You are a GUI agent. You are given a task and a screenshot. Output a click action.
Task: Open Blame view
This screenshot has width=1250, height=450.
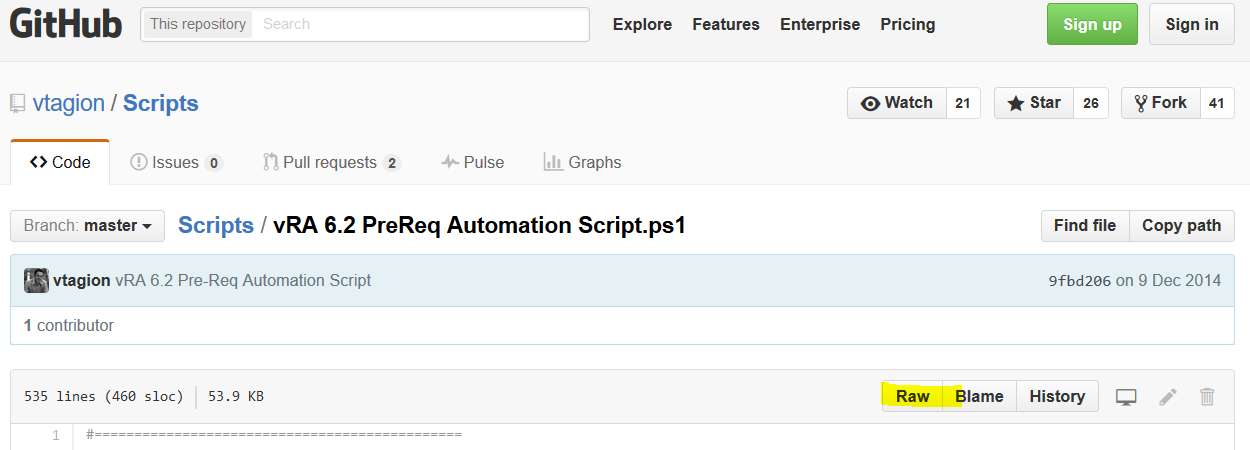pos(979,396)
